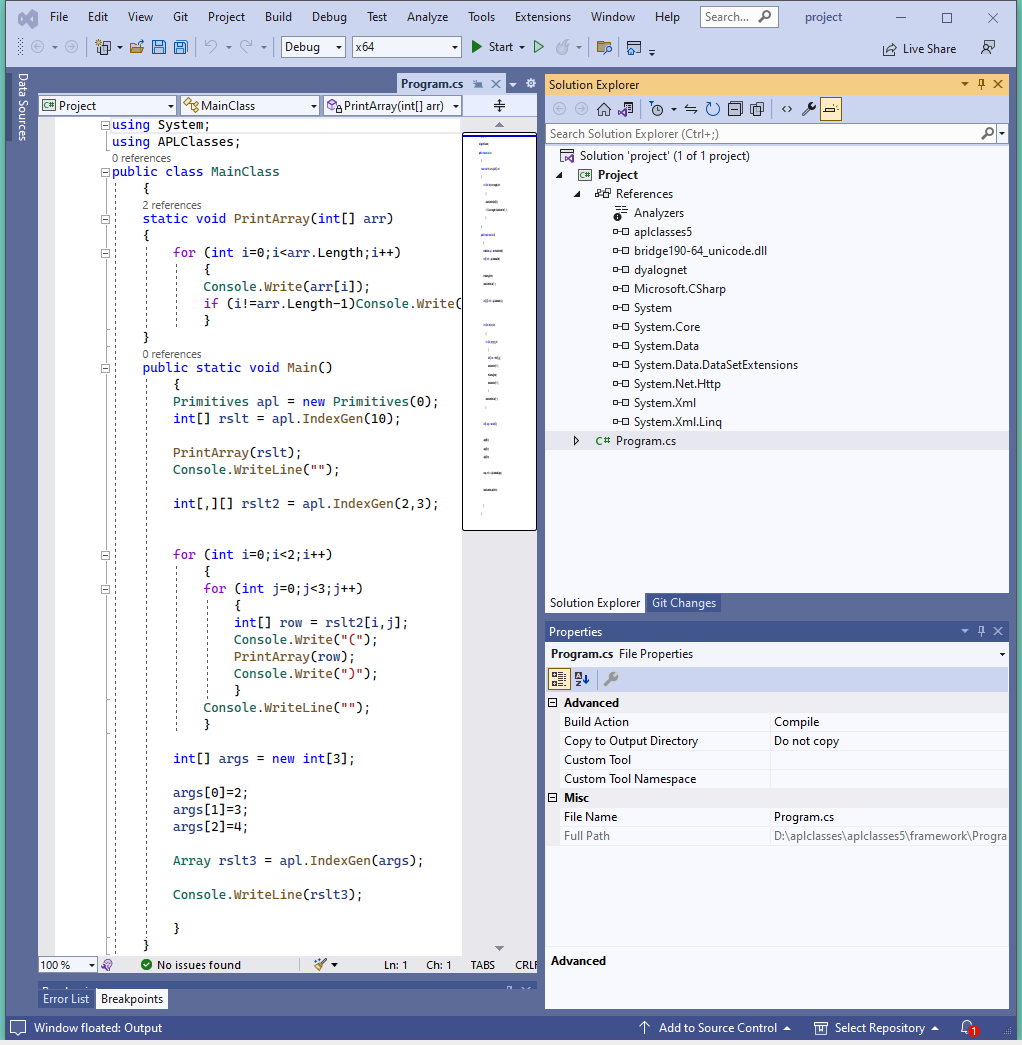
Task: Open the notifications bell in status bar
Action: click(x=967, y=1027)
